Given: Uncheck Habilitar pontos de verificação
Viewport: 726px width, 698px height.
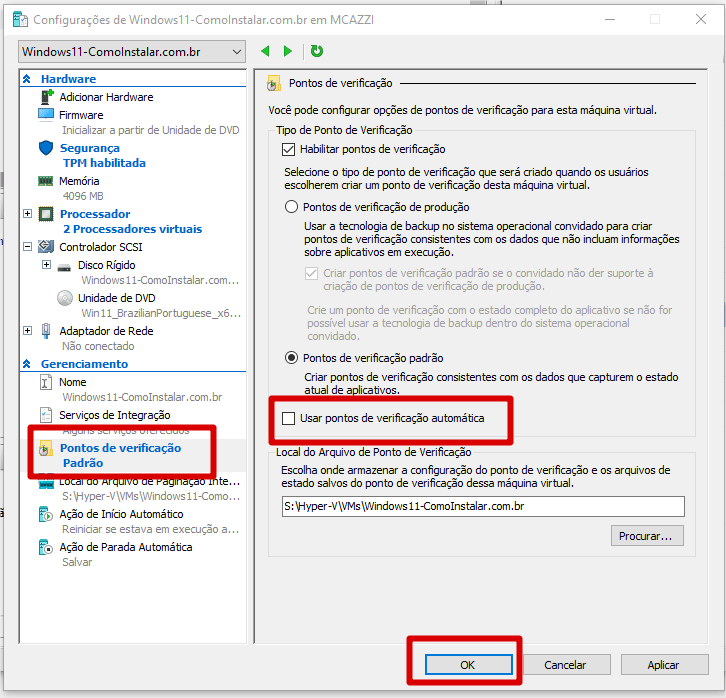Looking at the screenshot, I should (288, 149).
